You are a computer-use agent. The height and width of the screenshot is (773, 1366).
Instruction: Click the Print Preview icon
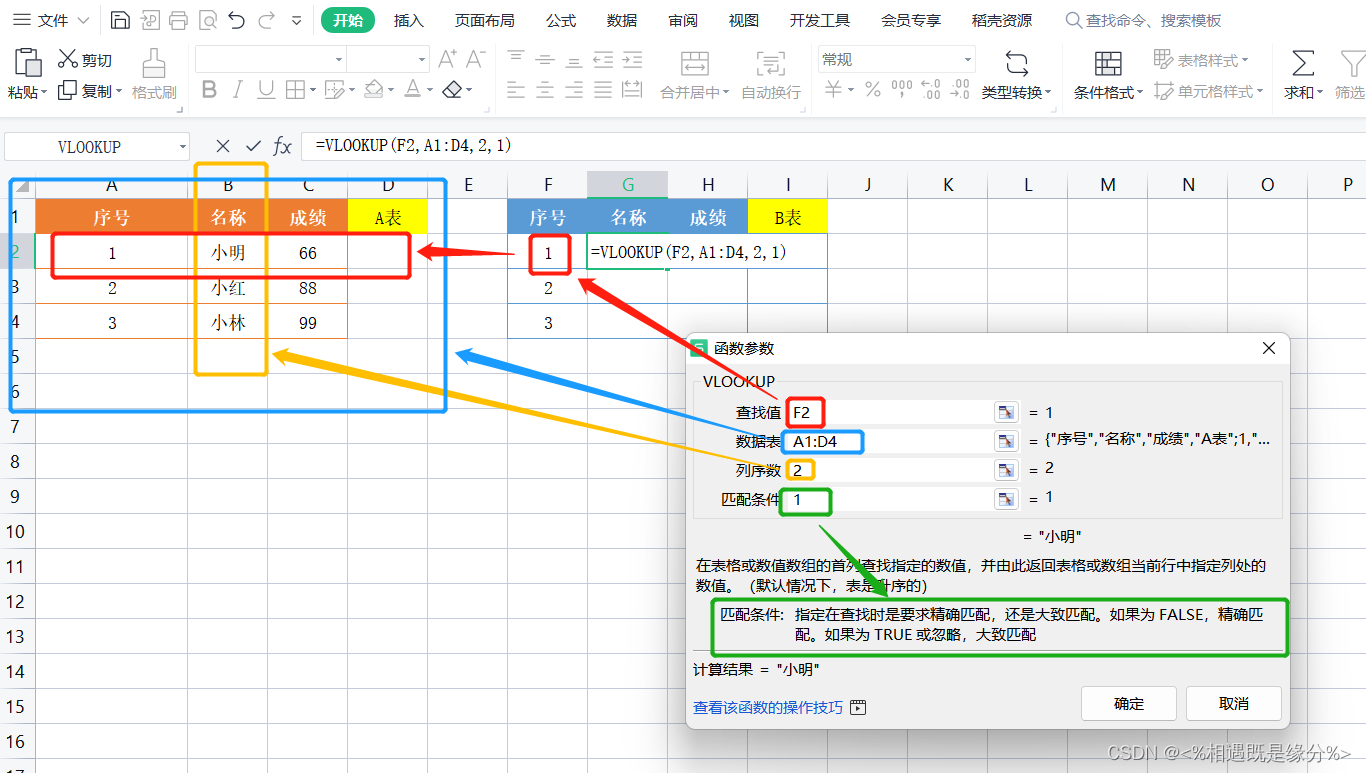(207, 20)
